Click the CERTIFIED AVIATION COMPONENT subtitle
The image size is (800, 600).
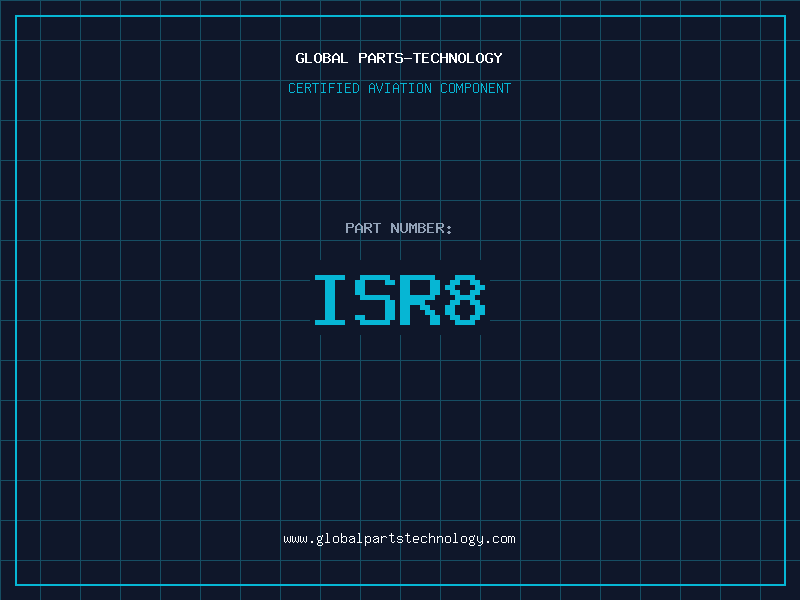pos(399,88)
